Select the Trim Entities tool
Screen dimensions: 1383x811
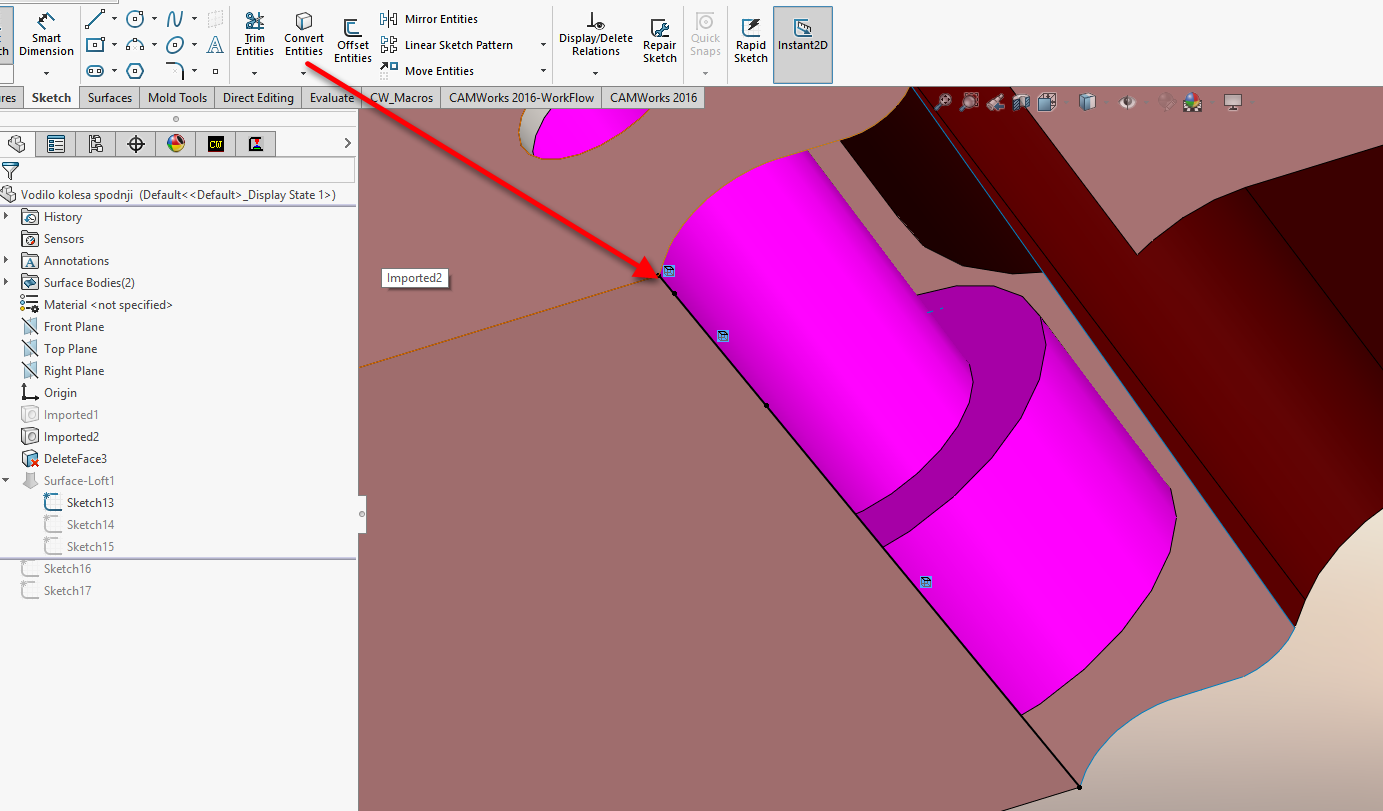pyautogui.click(x=255, y=35)
